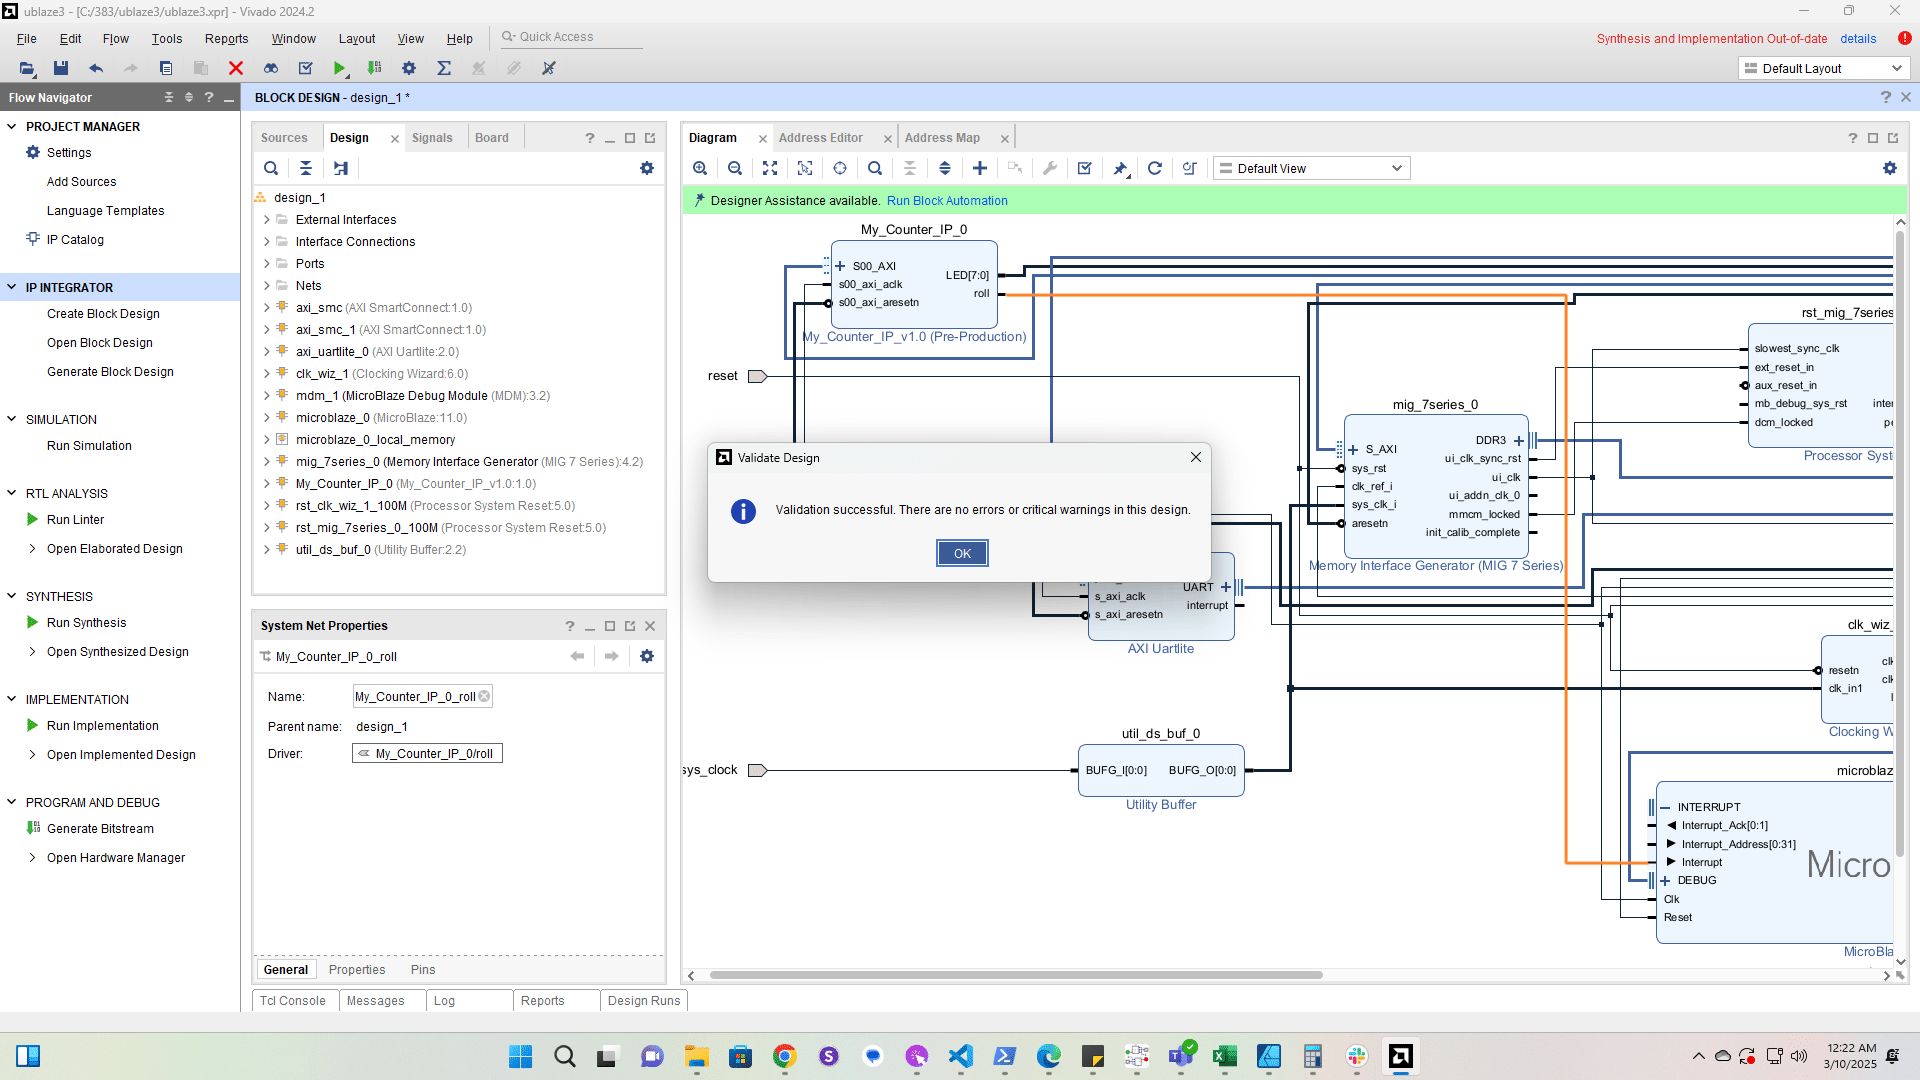Click the Expand All icon in diagram toolbar
Viewport: 1920px width, 1080px height.
point(944,168)
